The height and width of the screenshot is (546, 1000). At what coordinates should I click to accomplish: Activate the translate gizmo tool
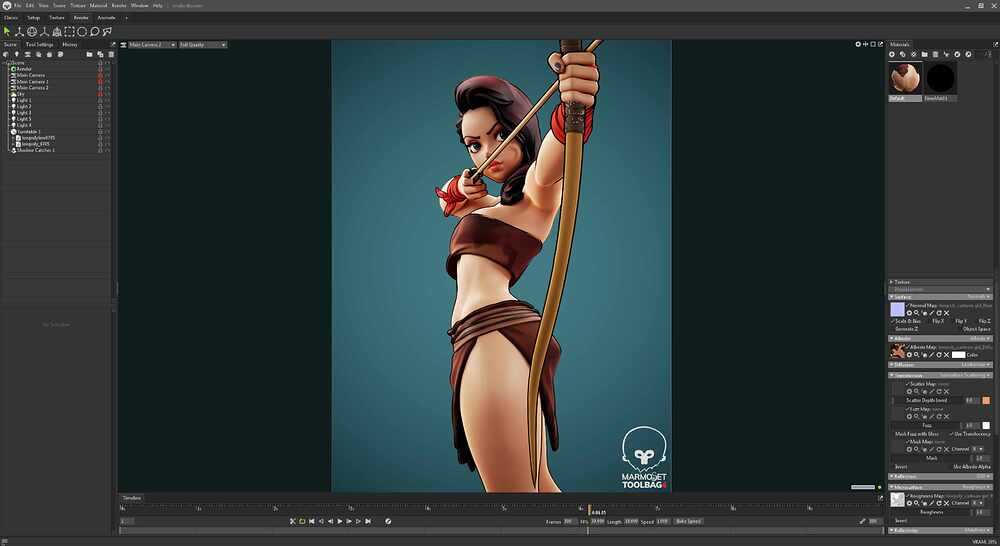tap(19, 31)
